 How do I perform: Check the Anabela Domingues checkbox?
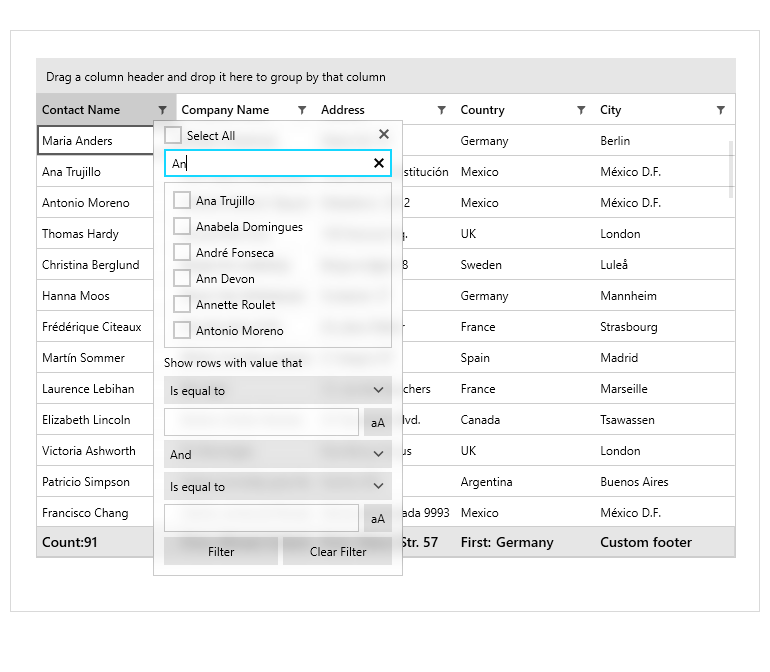coord(182,226)
